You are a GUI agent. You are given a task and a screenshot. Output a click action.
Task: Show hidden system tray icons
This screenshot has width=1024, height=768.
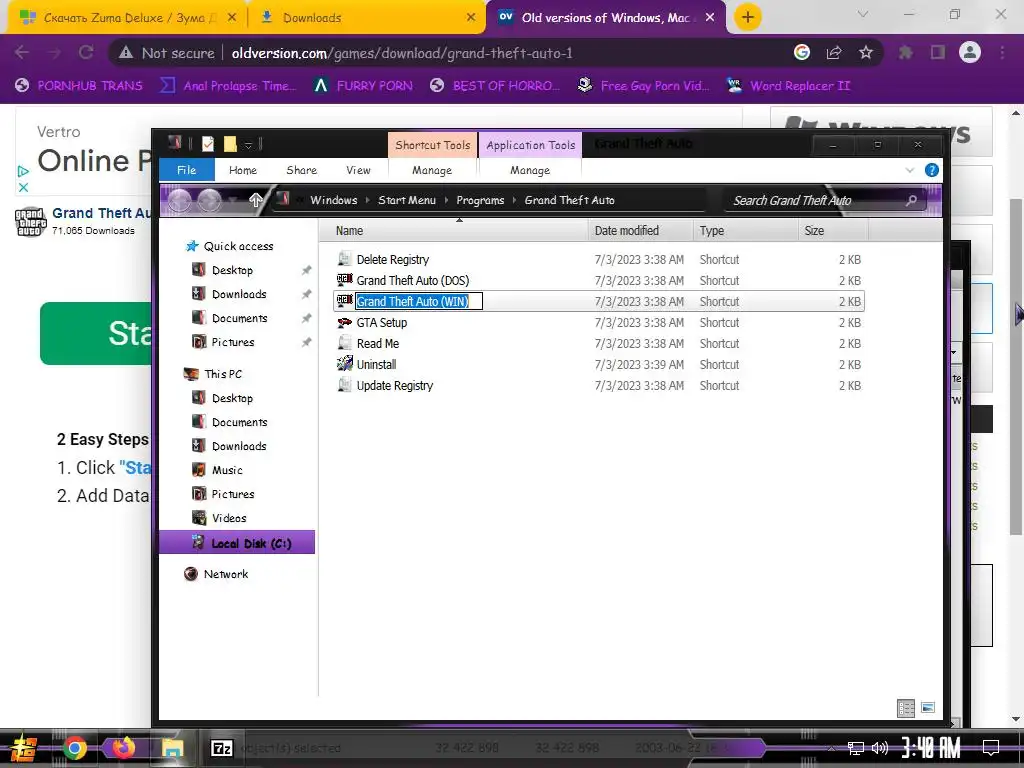[x=831, y=748]
